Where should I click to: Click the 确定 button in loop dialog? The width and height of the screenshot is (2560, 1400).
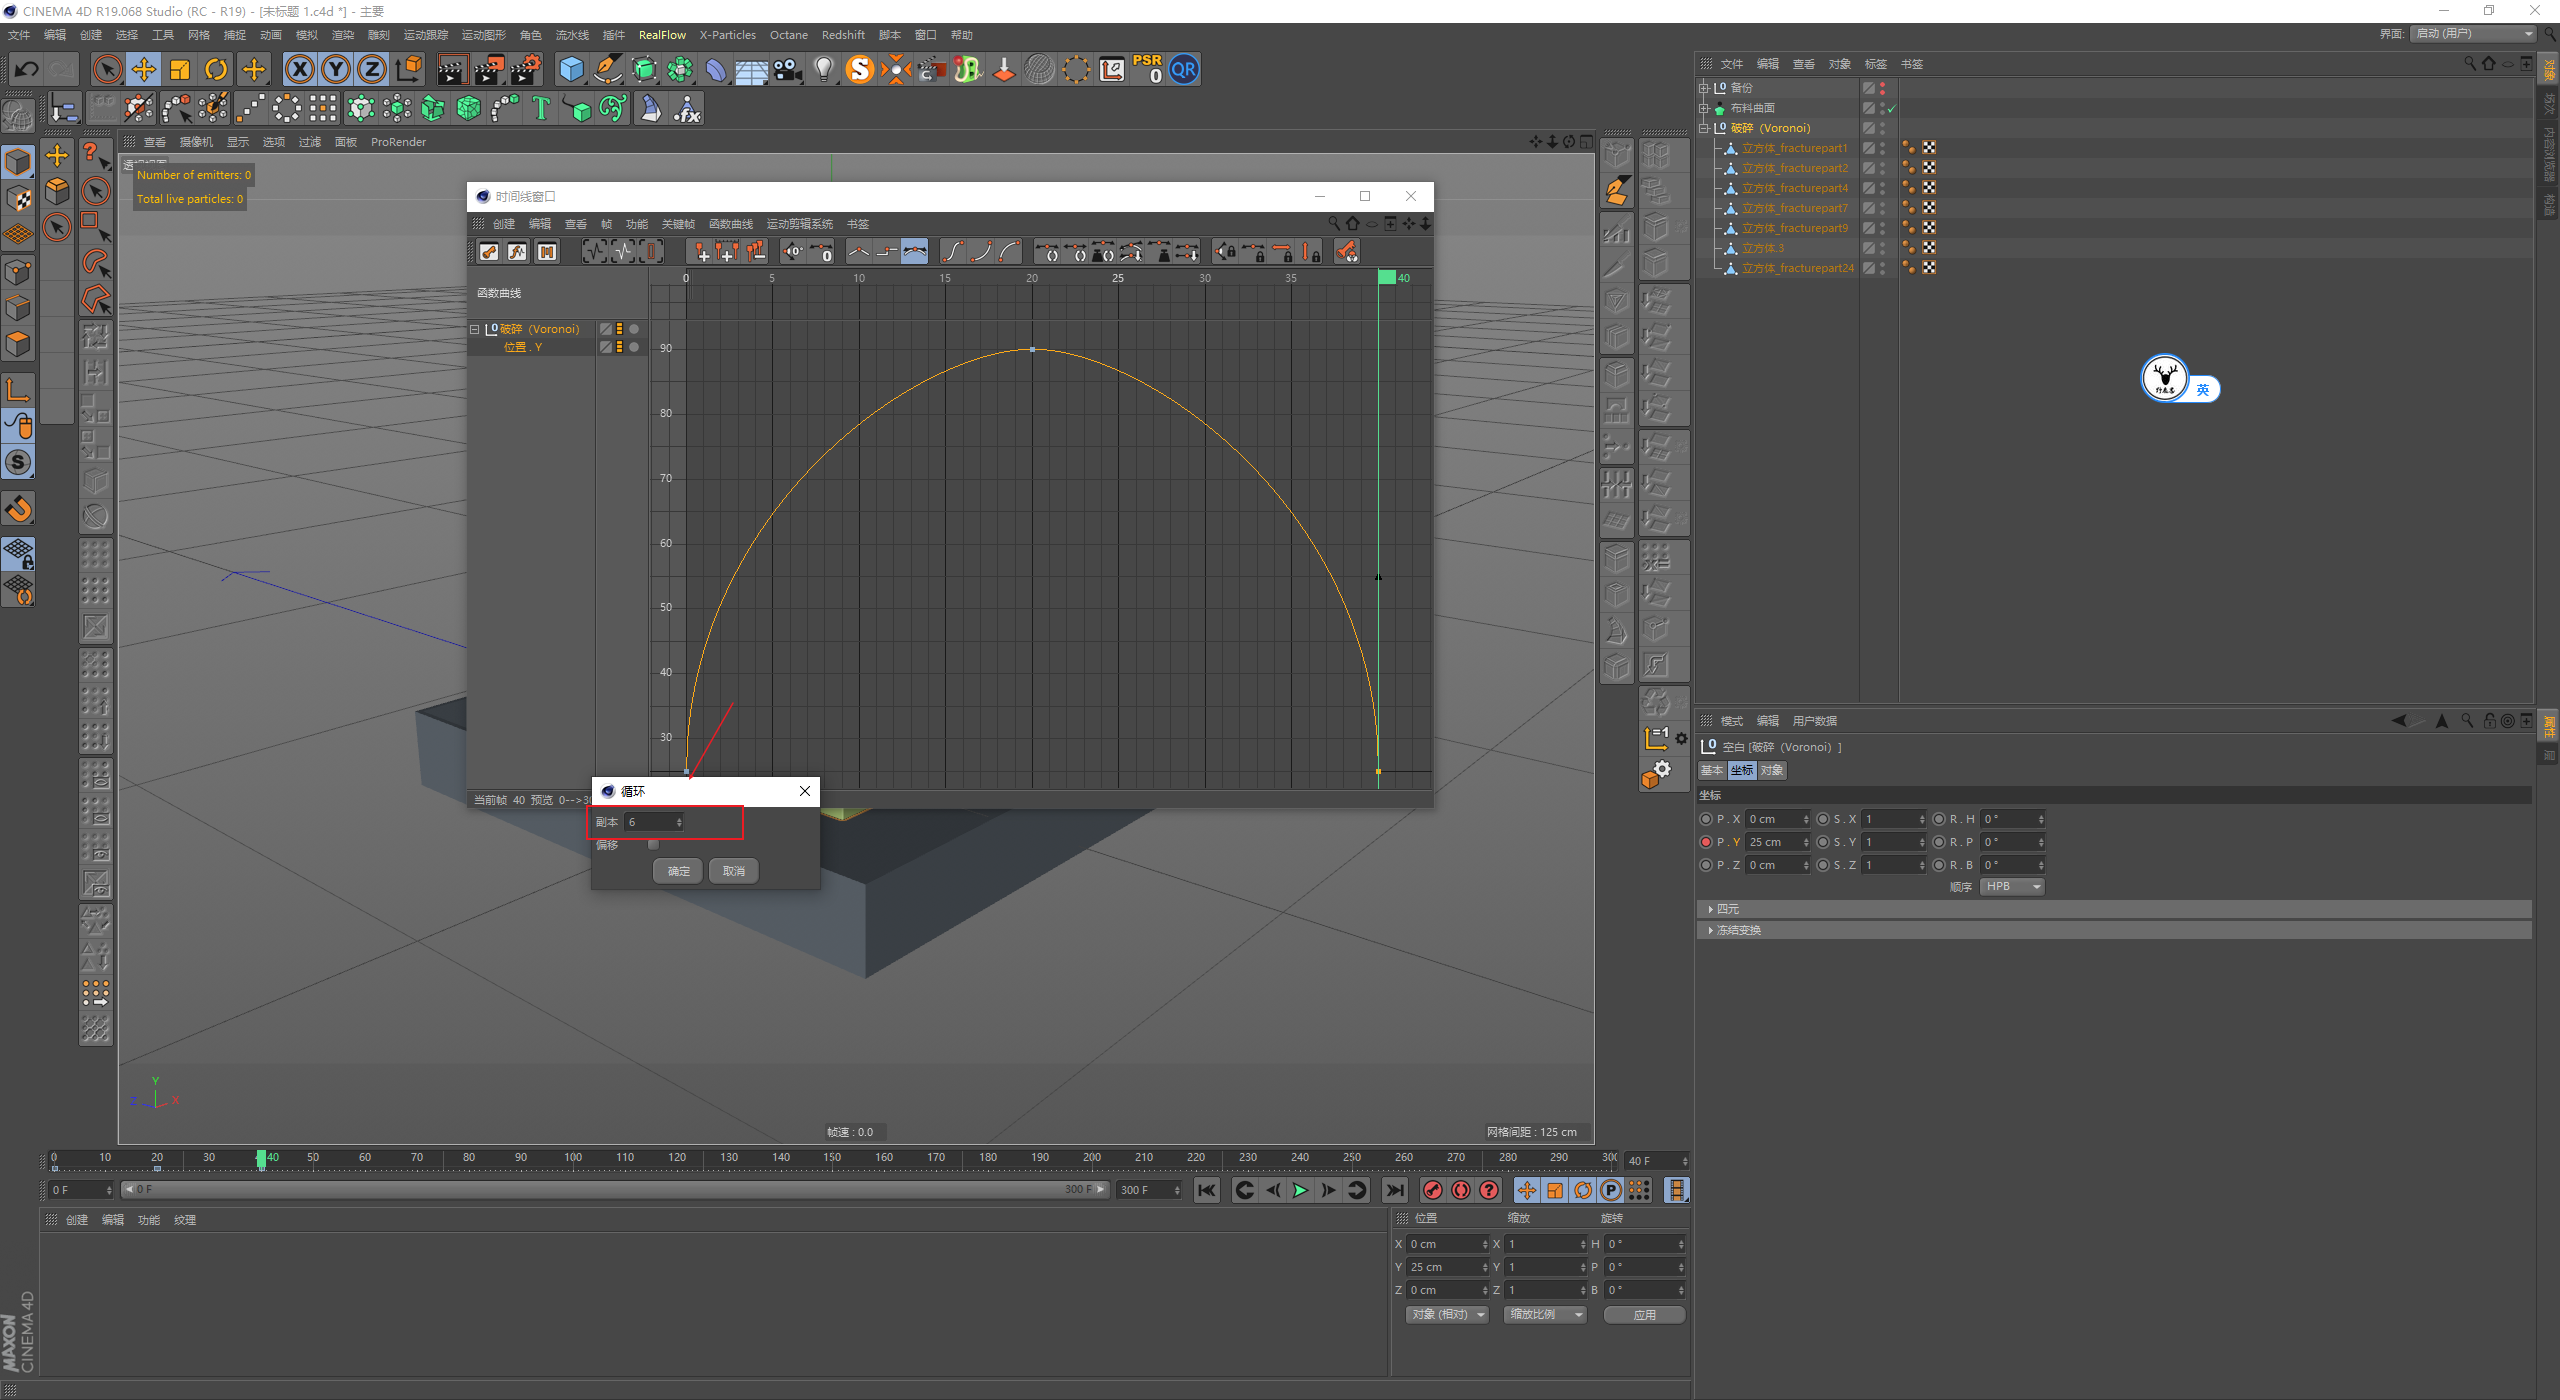click(678, 871)
